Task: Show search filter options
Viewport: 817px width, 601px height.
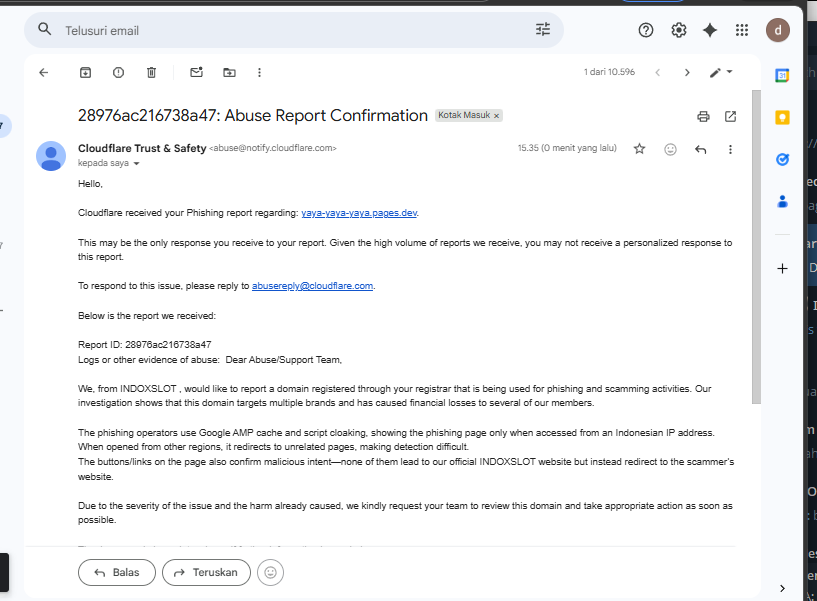Action: tap(543, 29)
